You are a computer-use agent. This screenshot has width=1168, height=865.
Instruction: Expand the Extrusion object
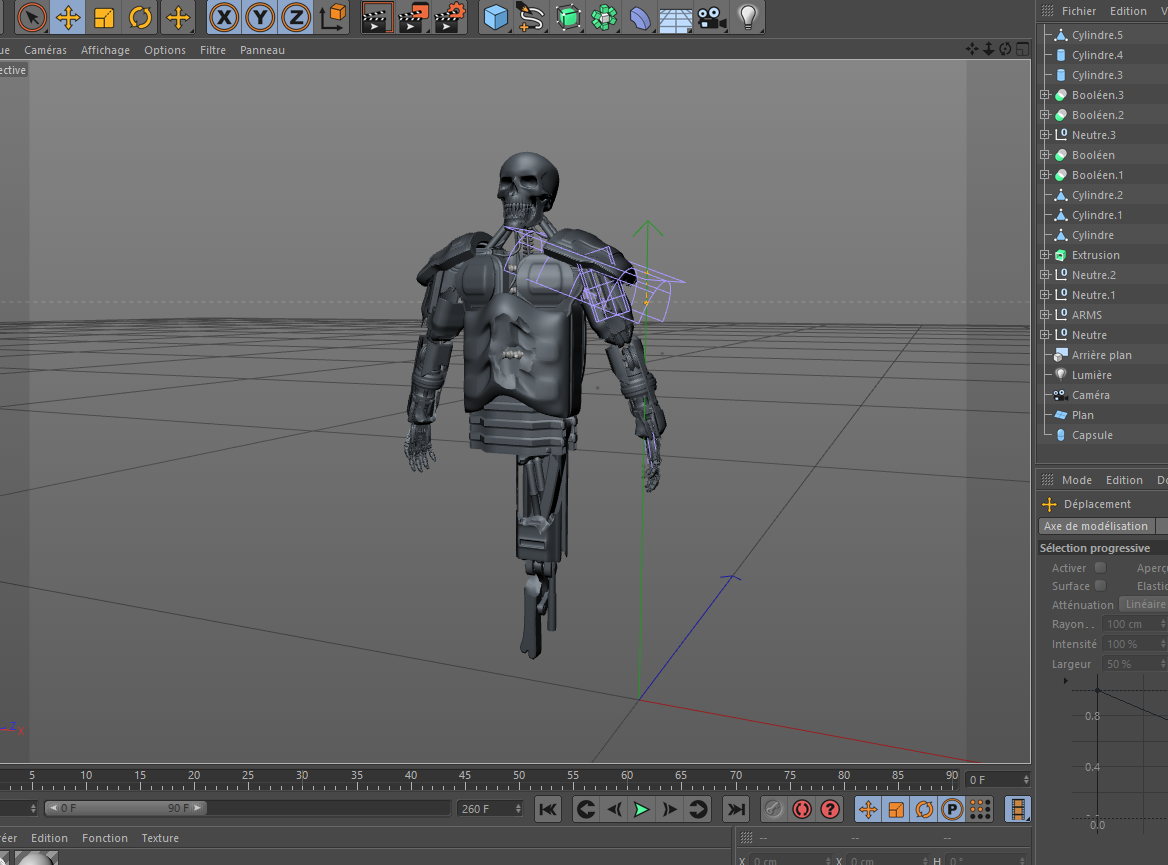(x=1045, y=255)
